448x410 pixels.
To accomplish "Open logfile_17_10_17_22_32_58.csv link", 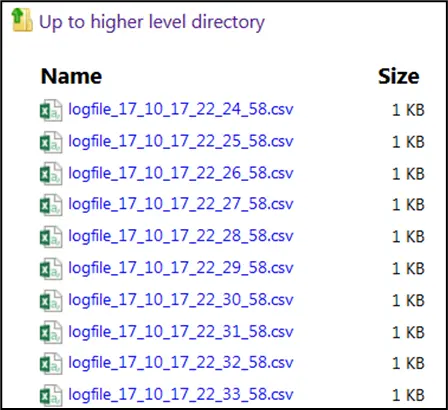I will click(181, 363).
